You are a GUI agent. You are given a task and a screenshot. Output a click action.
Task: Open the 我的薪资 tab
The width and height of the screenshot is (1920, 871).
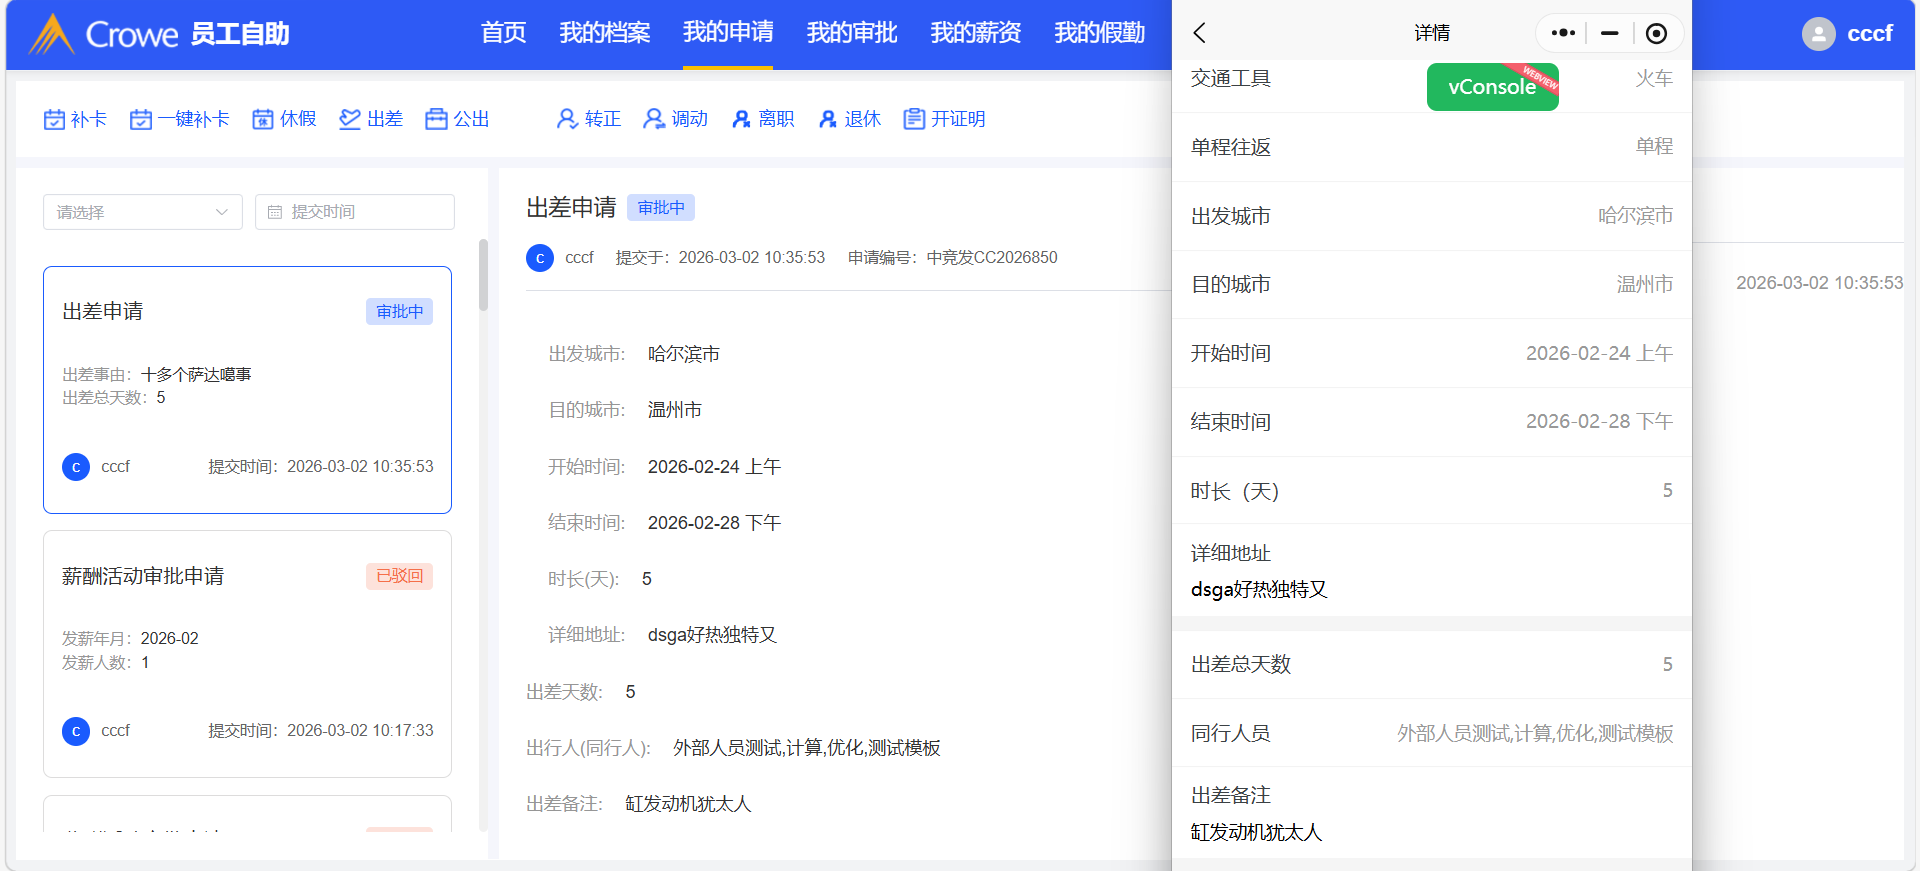click(975, 33)
